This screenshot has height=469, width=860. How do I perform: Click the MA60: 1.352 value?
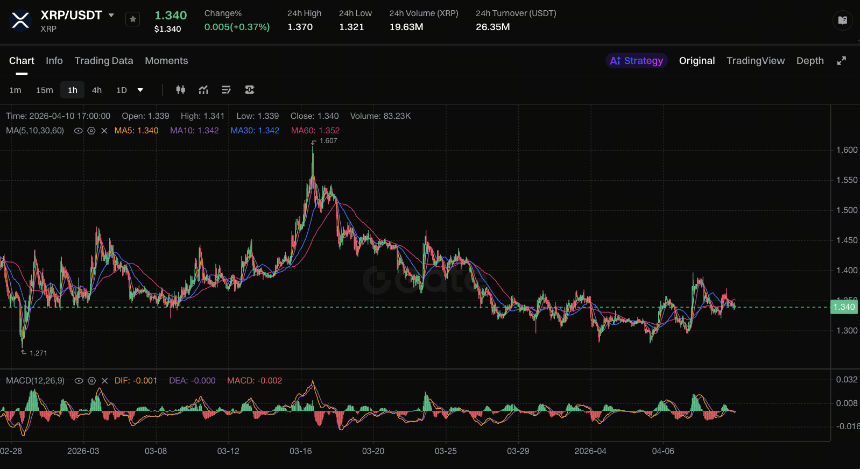pyautogui.click(x=315, y=131)
